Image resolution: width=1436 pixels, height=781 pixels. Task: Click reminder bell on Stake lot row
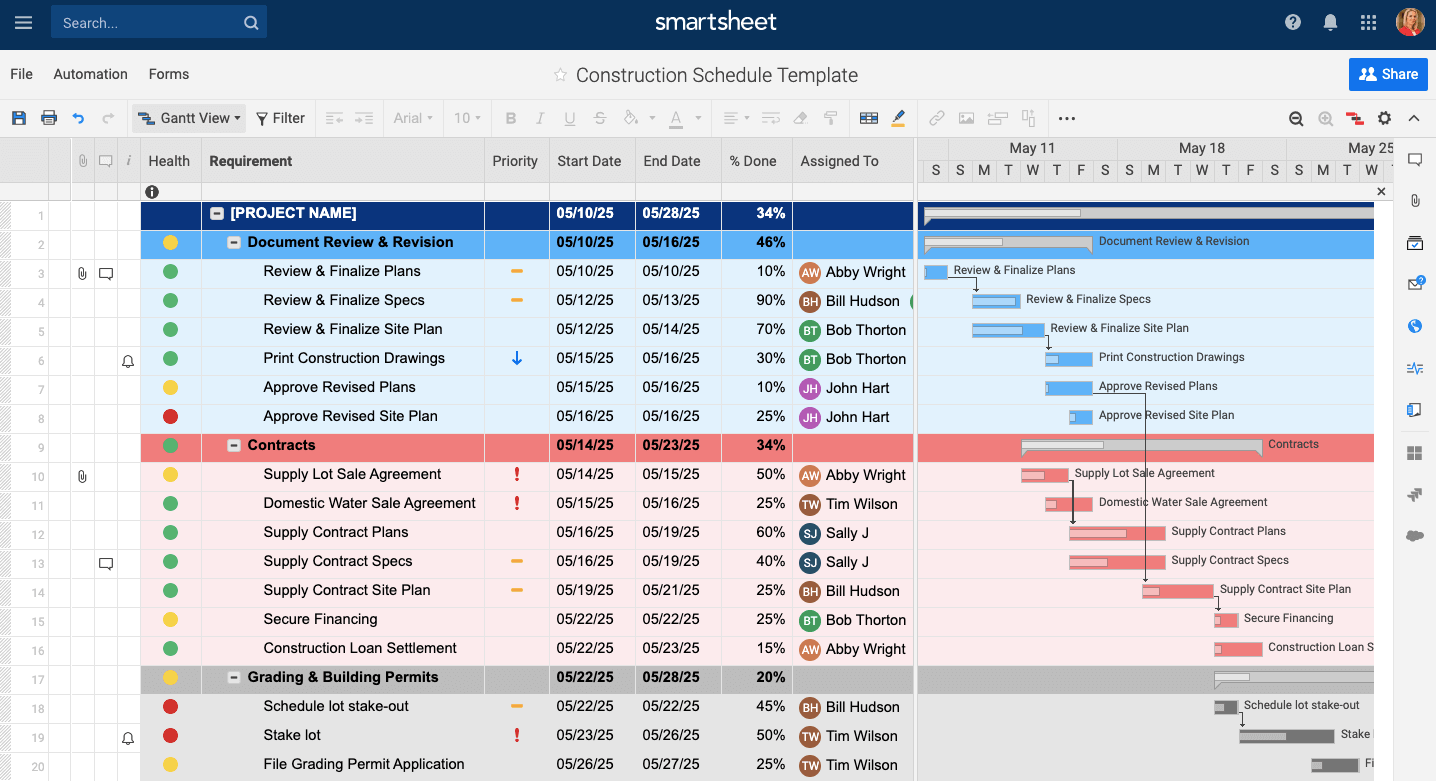pyautogui.click(x=128, y=737)
